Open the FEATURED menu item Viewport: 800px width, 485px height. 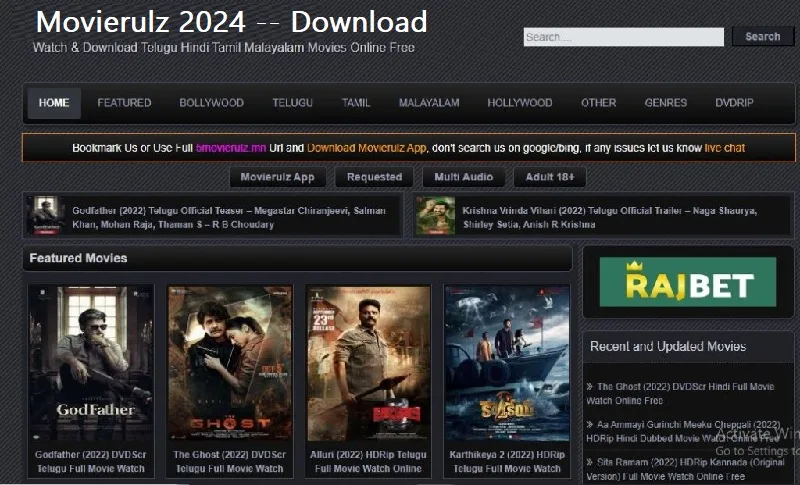[124, 103]
